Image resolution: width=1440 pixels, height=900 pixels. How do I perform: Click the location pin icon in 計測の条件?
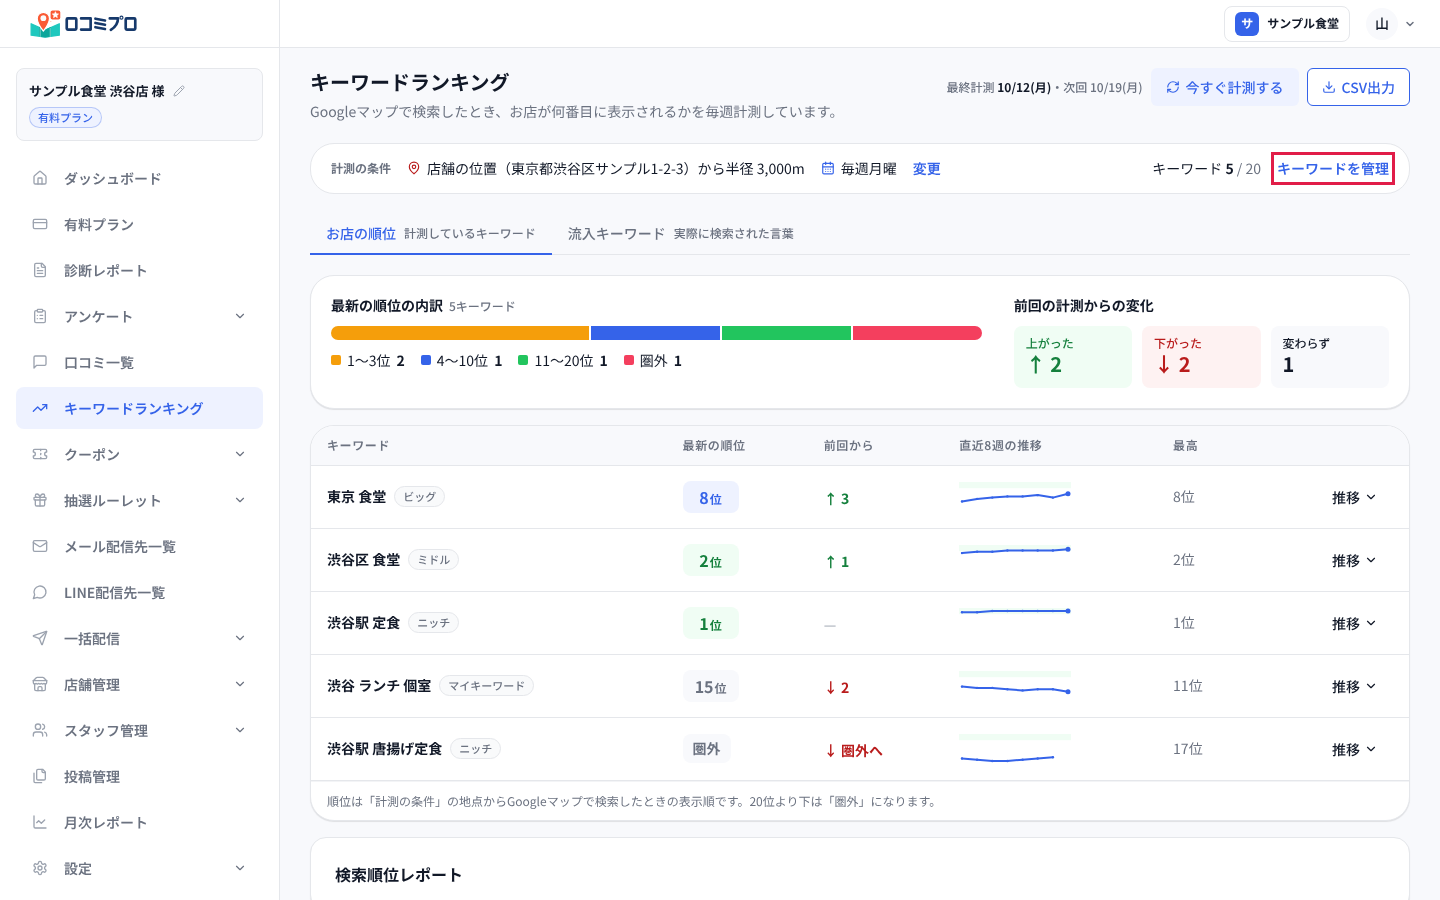pyautogui.click(x=414, y=169)
